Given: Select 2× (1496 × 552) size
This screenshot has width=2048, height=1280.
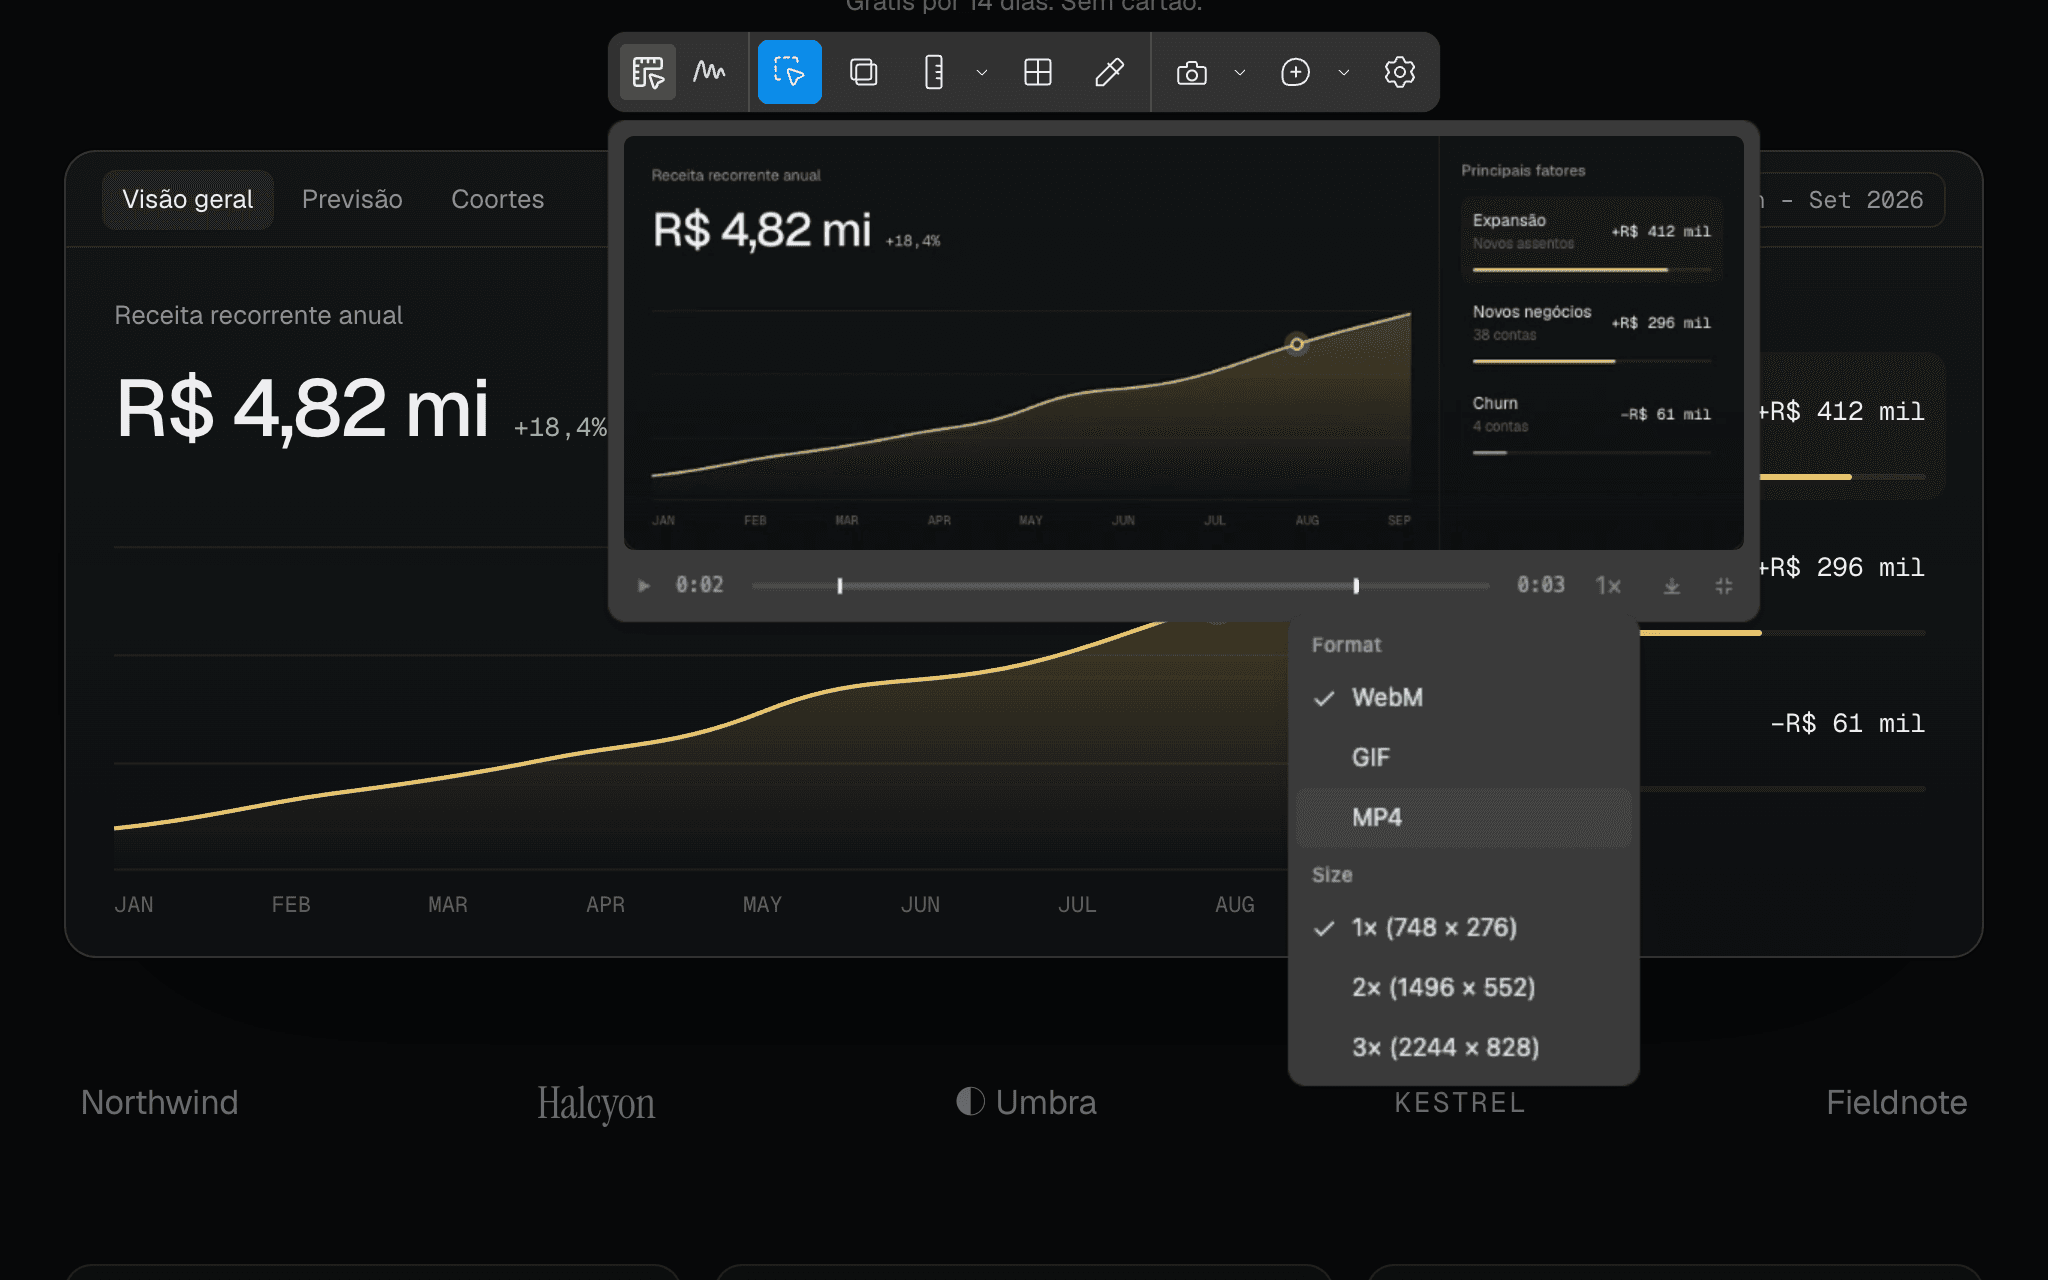Looking at the screenshot, I should pos(1463,987).
